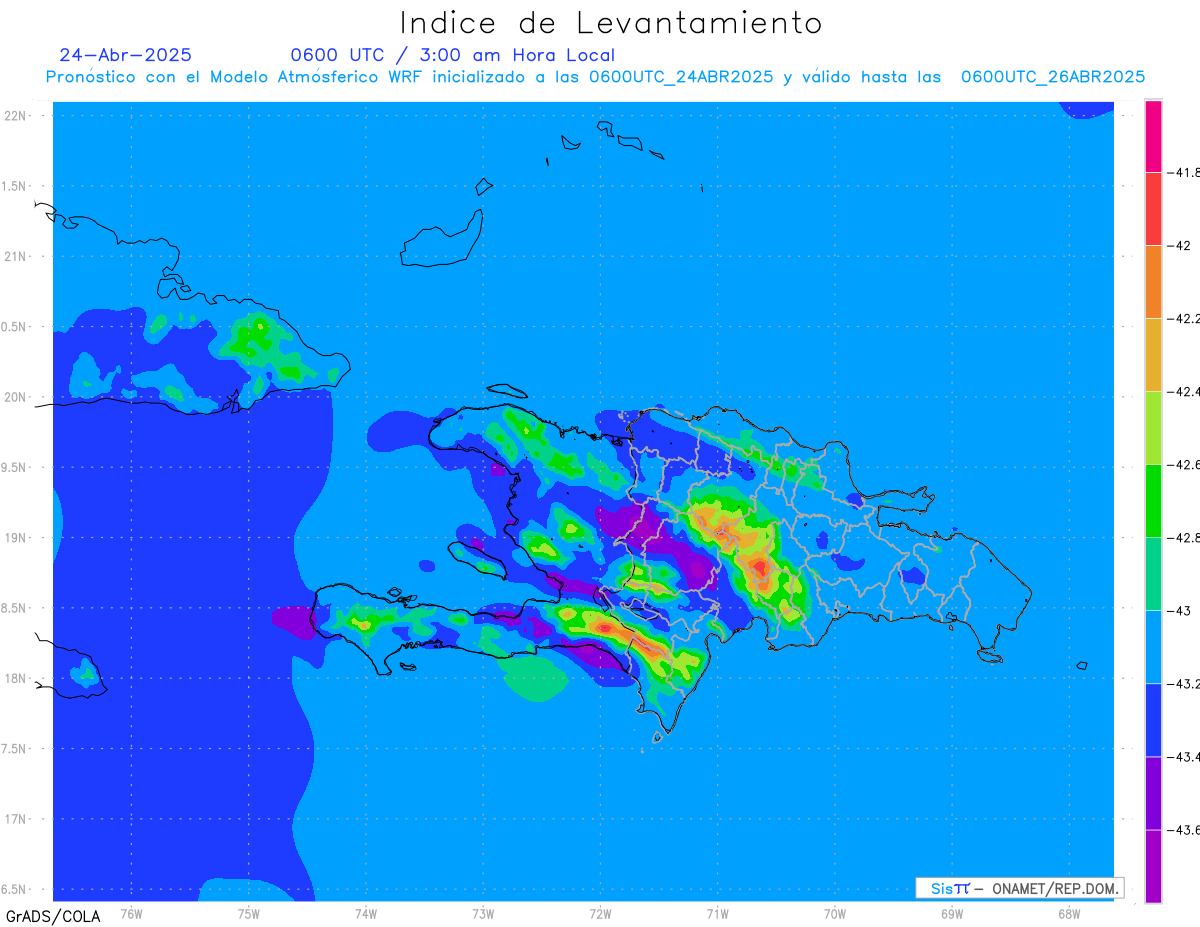This screenshot has height=927, width=1200.
Task: Click the light blue segment below -43
Action: [x=1153, y=646]
